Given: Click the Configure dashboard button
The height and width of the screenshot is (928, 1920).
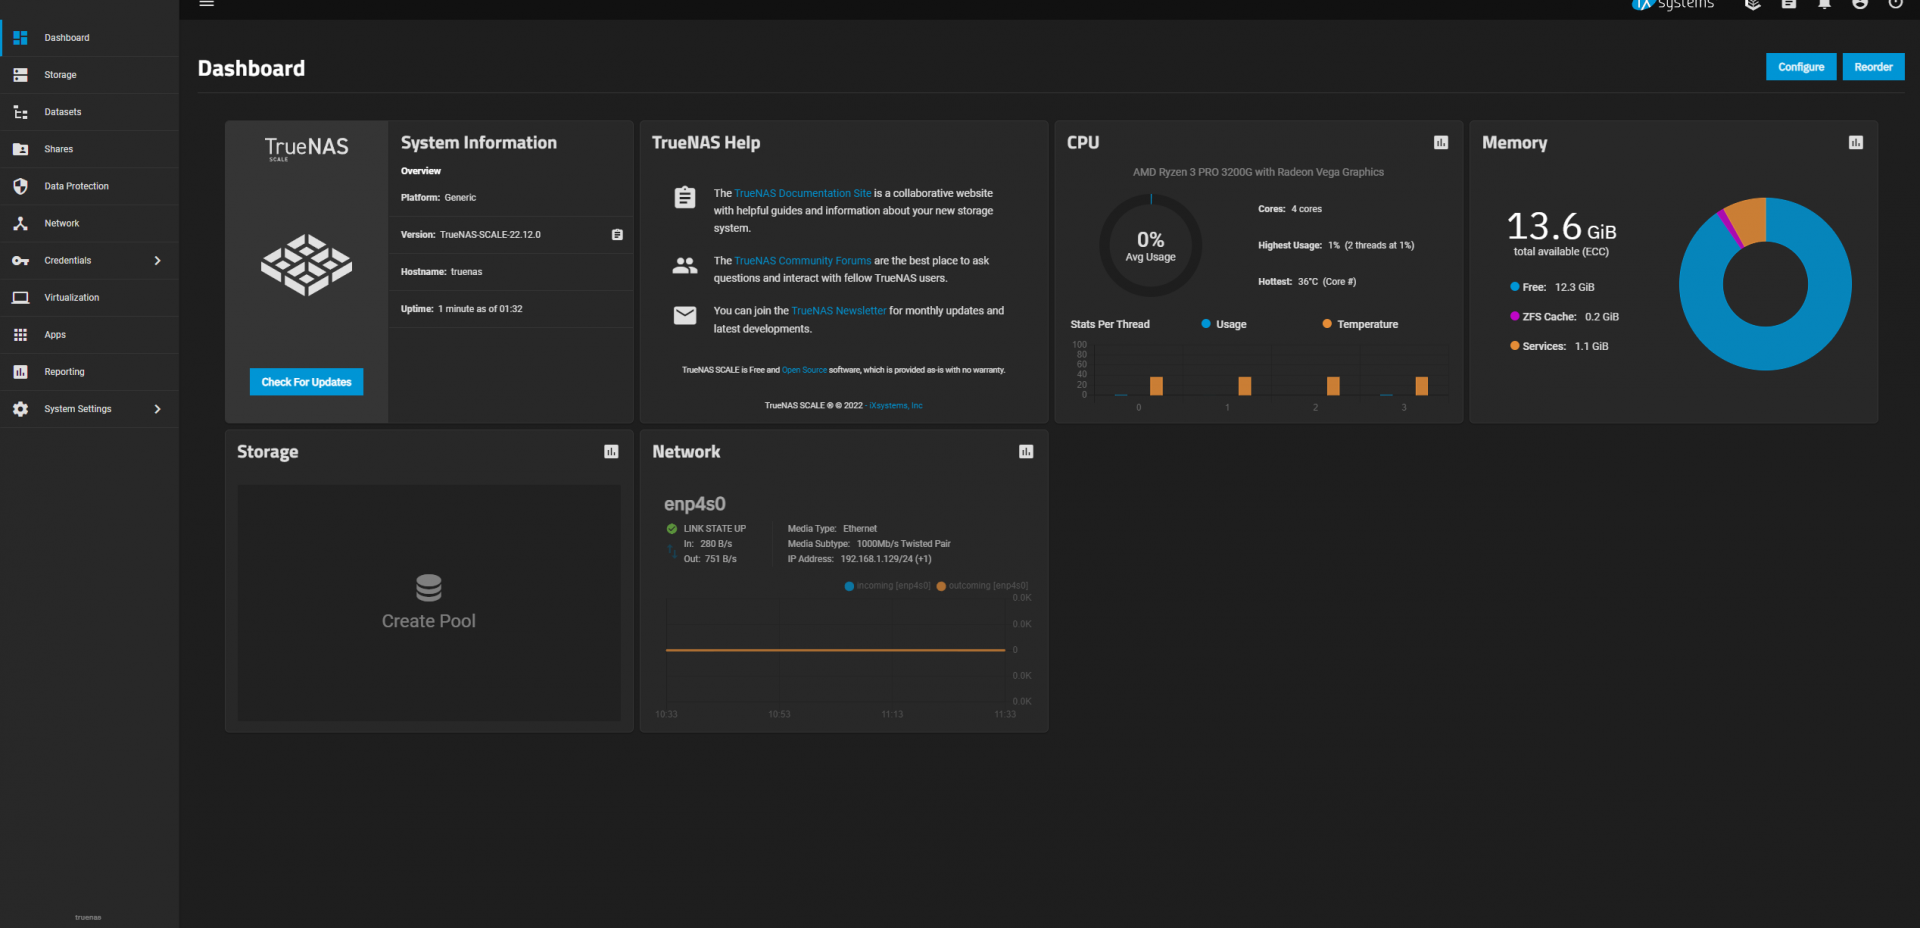Looking at the screenshot, I should 1800,67.
